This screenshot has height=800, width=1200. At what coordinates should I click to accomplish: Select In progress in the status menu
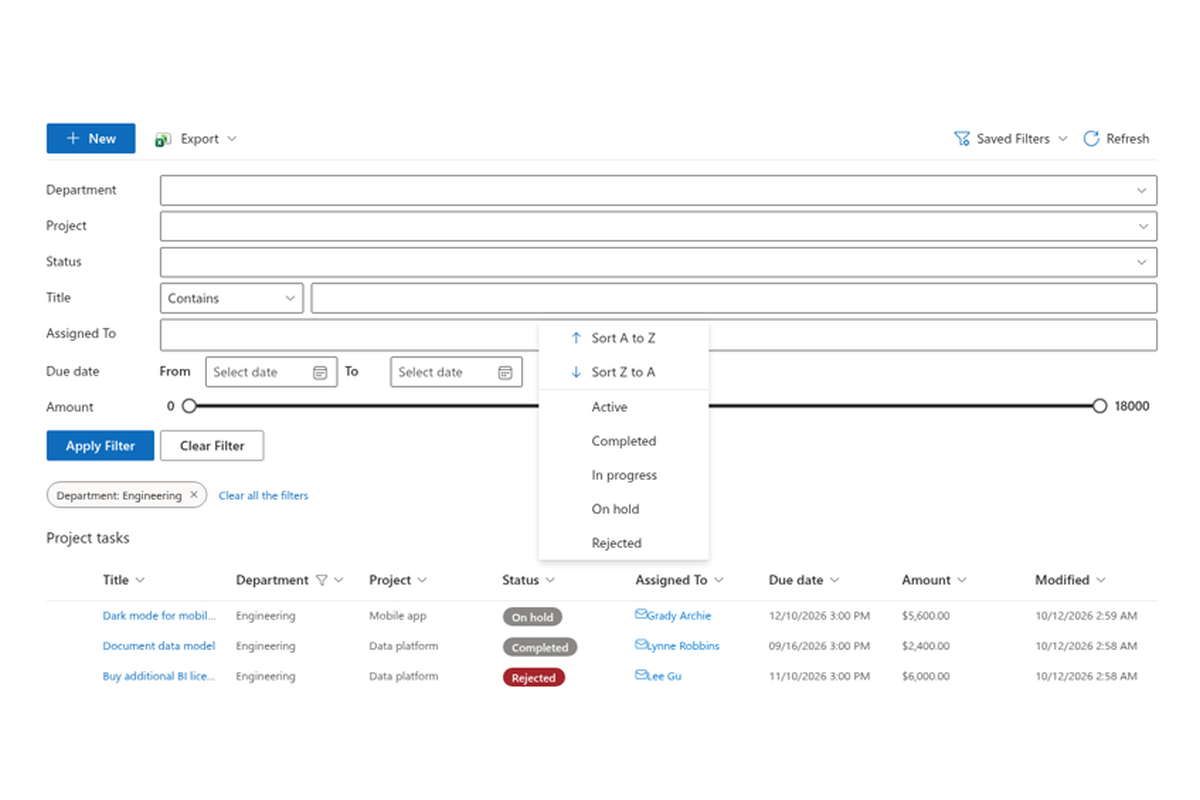(623, 475)
